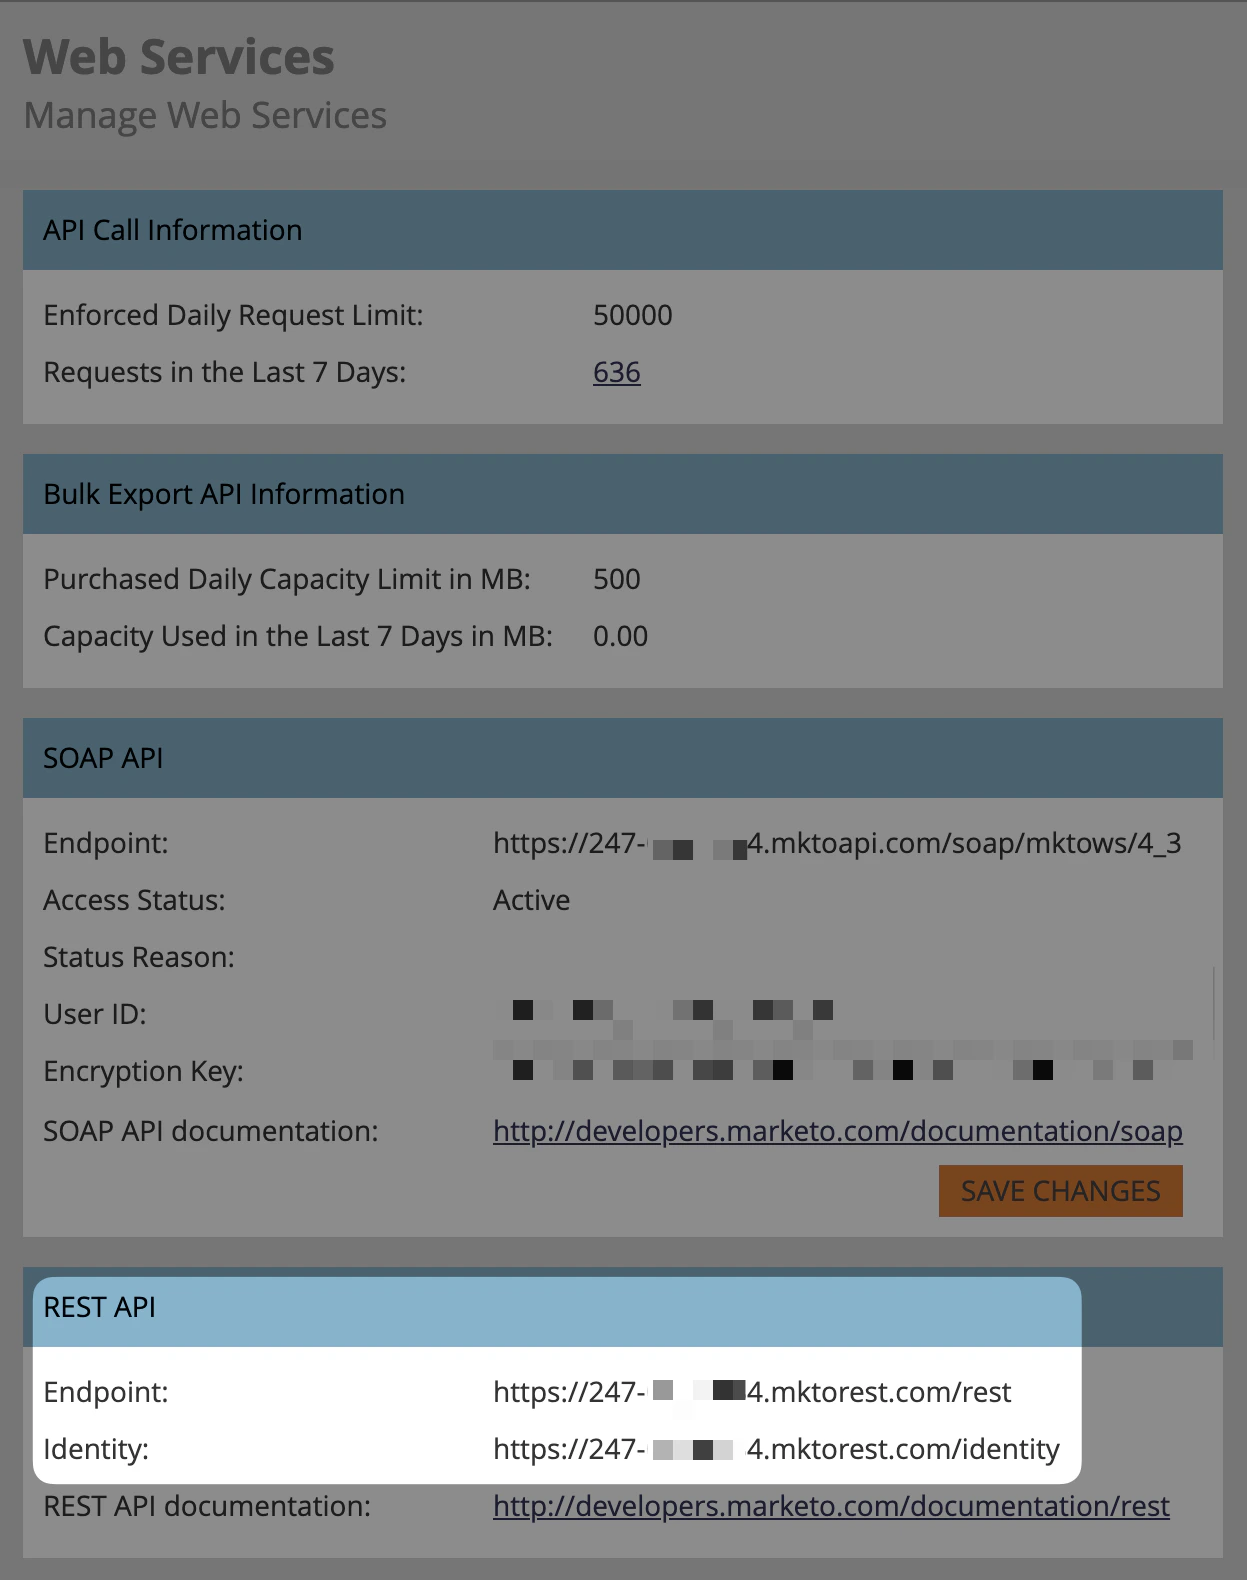Image resolution: width=1247 pixels, height=1580 pixels.
Task: Click the 0.00 capacity used value
Action: 620,636
